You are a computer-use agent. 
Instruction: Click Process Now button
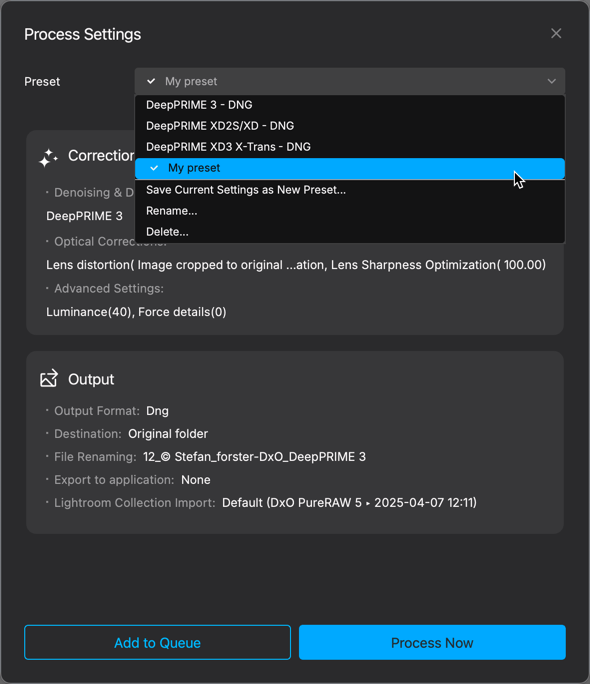click(432, 643)
